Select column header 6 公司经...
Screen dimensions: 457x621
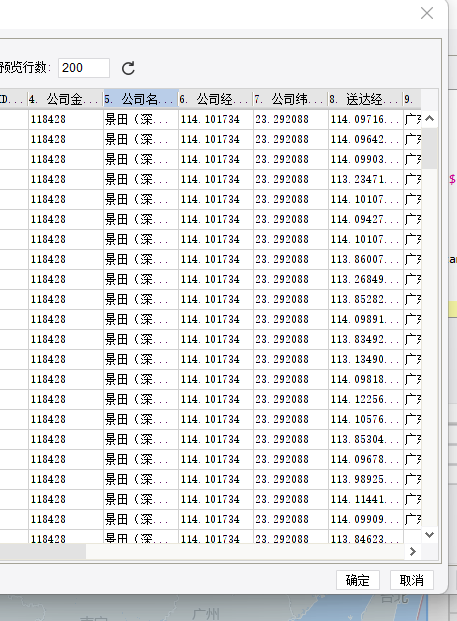point(216,99)
